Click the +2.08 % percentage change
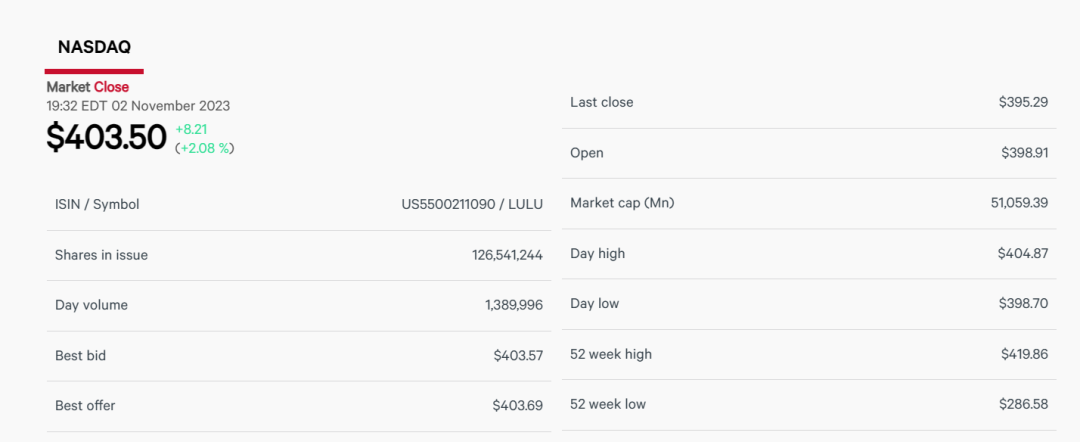 (205, 147)
